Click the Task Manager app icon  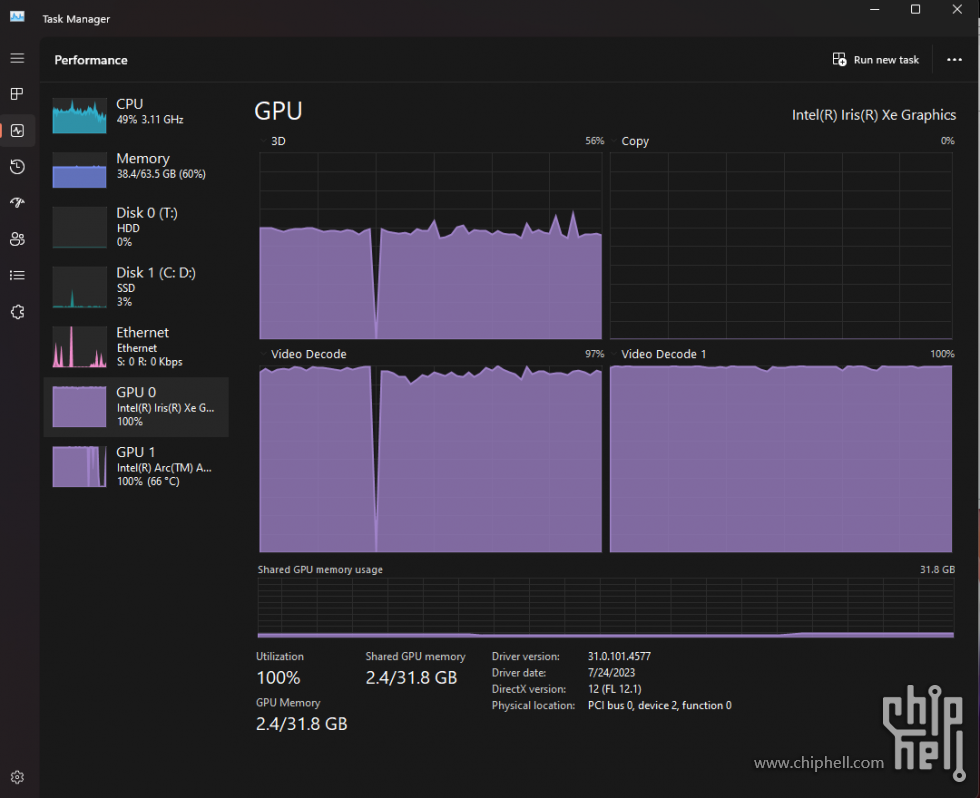(17, 17)
